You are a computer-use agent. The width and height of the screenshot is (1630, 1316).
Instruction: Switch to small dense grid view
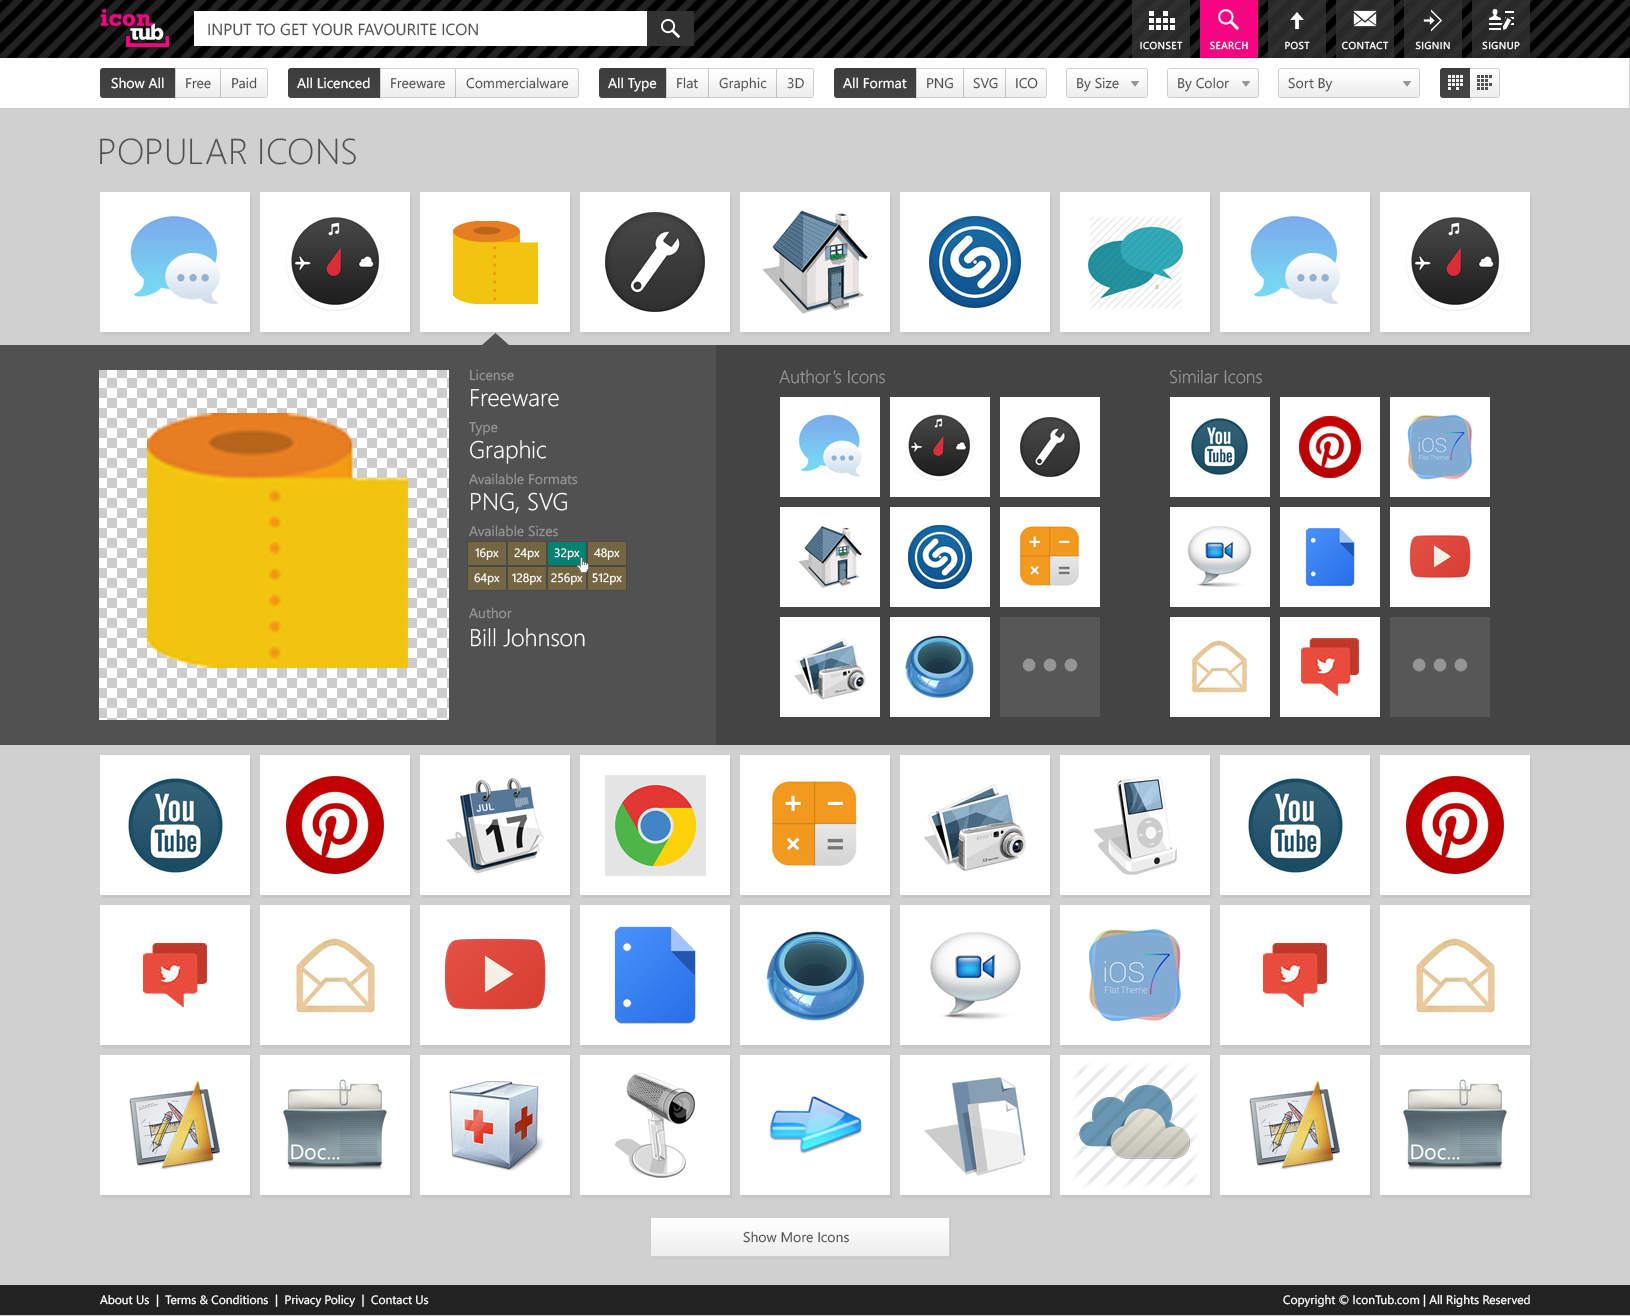tap(1484, 83)
